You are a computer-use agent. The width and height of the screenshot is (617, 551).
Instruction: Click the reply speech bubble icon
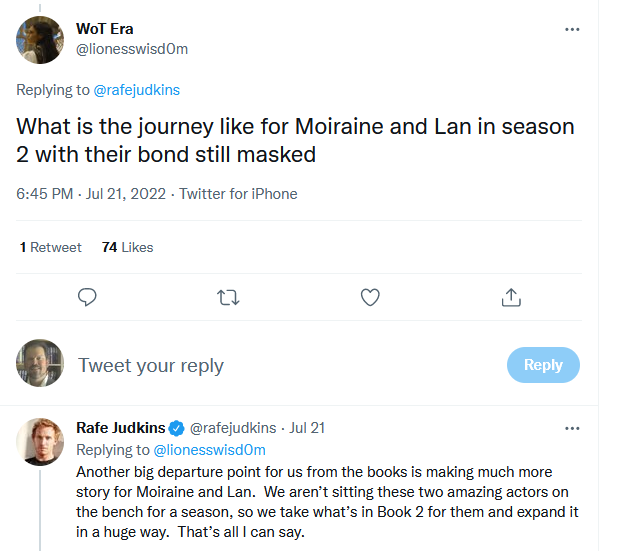[x=87, y=297]
